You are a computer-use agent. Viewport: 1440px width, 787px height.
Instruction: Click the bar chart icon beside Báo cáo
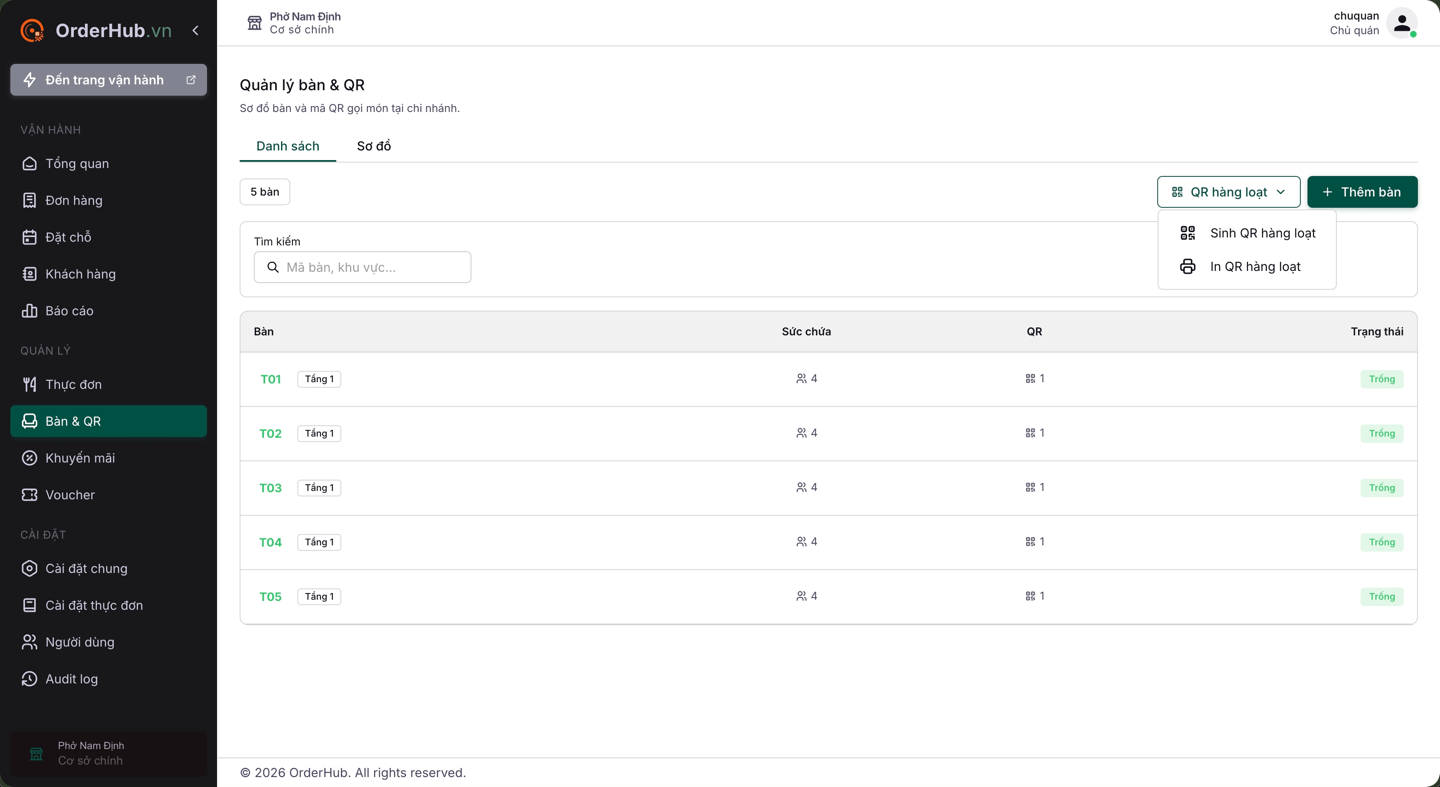click(x=29, y=311)
